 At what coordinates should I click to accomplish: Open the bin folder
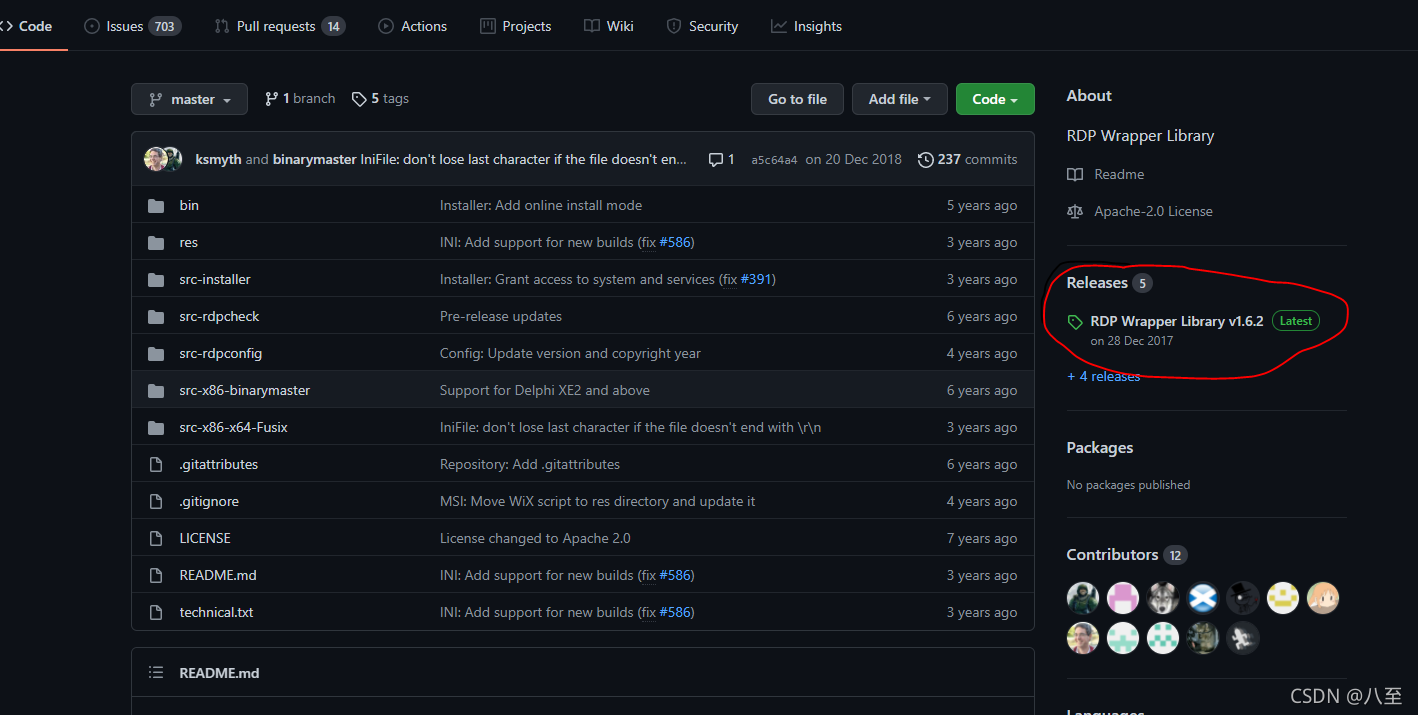(x=189, y=205)
